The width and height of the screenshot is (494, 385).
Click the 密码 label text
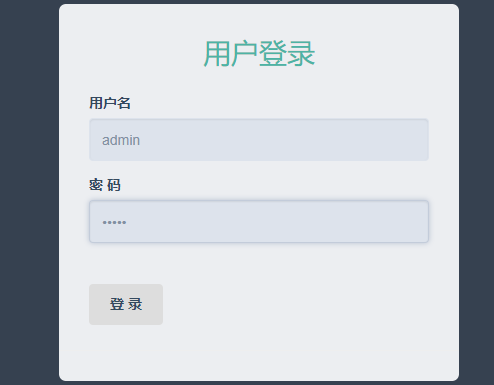click(x=105, y=185)
